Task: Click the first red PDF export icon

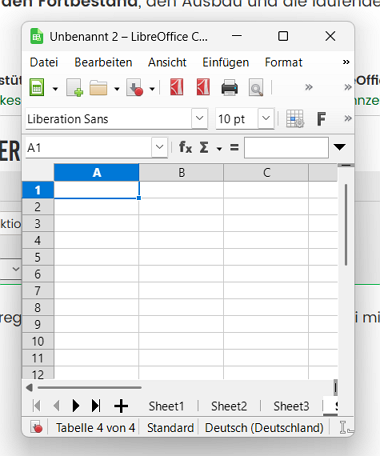Action: click(177, 87)
